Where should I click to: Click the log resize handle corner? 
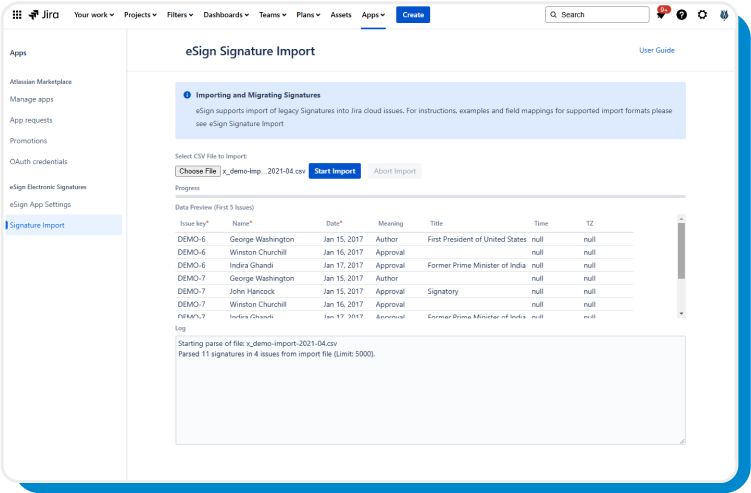(x=682, y=441)
